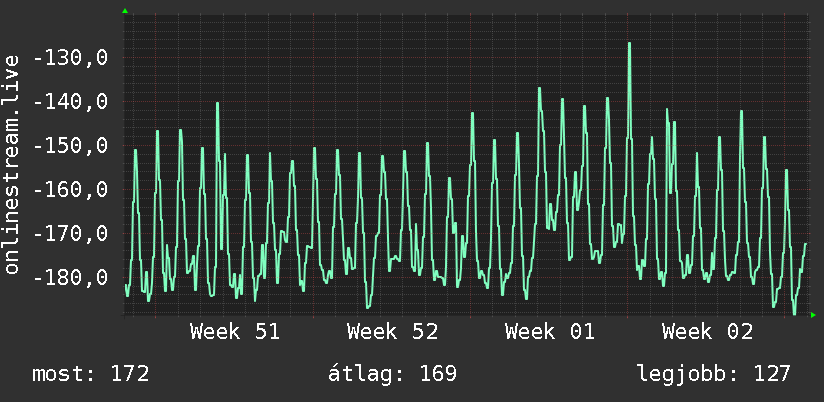Click the onlinestream.live vertical axis title

(12, 164)
